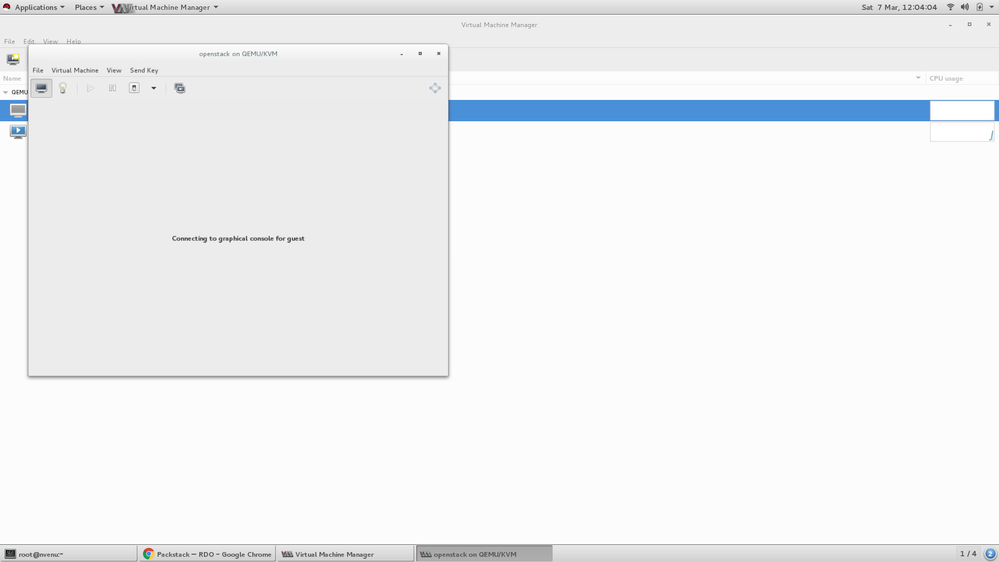Click the Run virtual machine play icon
This screenshot has height=562, width=999.
(90, 88)
